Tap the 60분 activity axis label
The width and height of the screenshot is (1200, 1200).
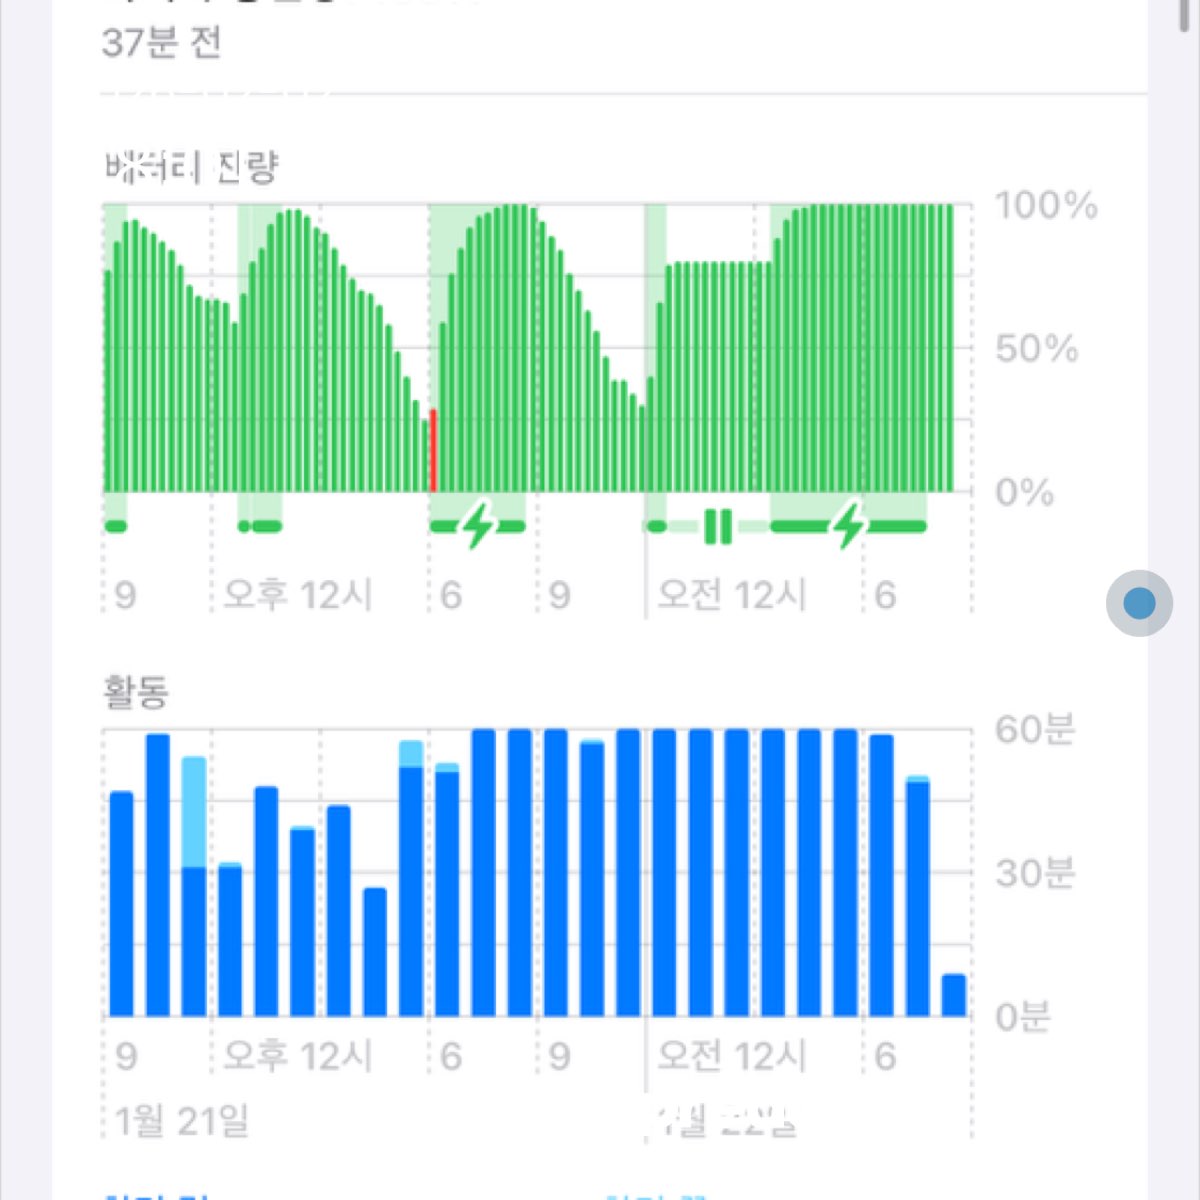click(1034, 730)
